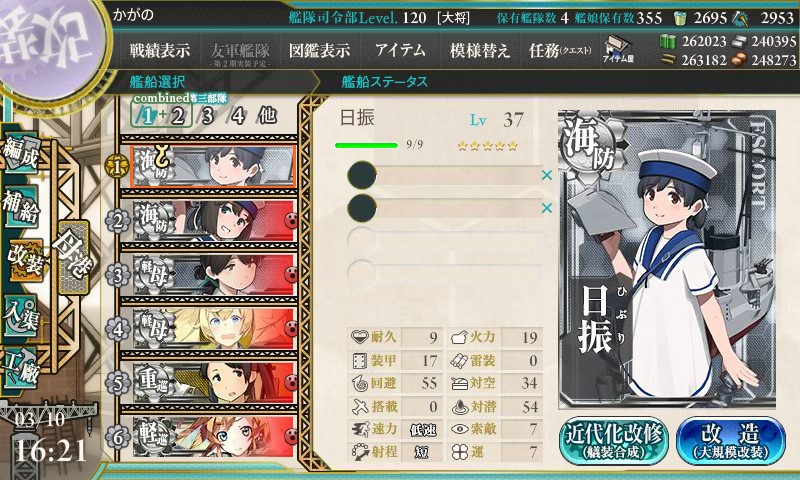Remove the second equipment slot with X
This screenshot has height=480, width=800.
546,208
